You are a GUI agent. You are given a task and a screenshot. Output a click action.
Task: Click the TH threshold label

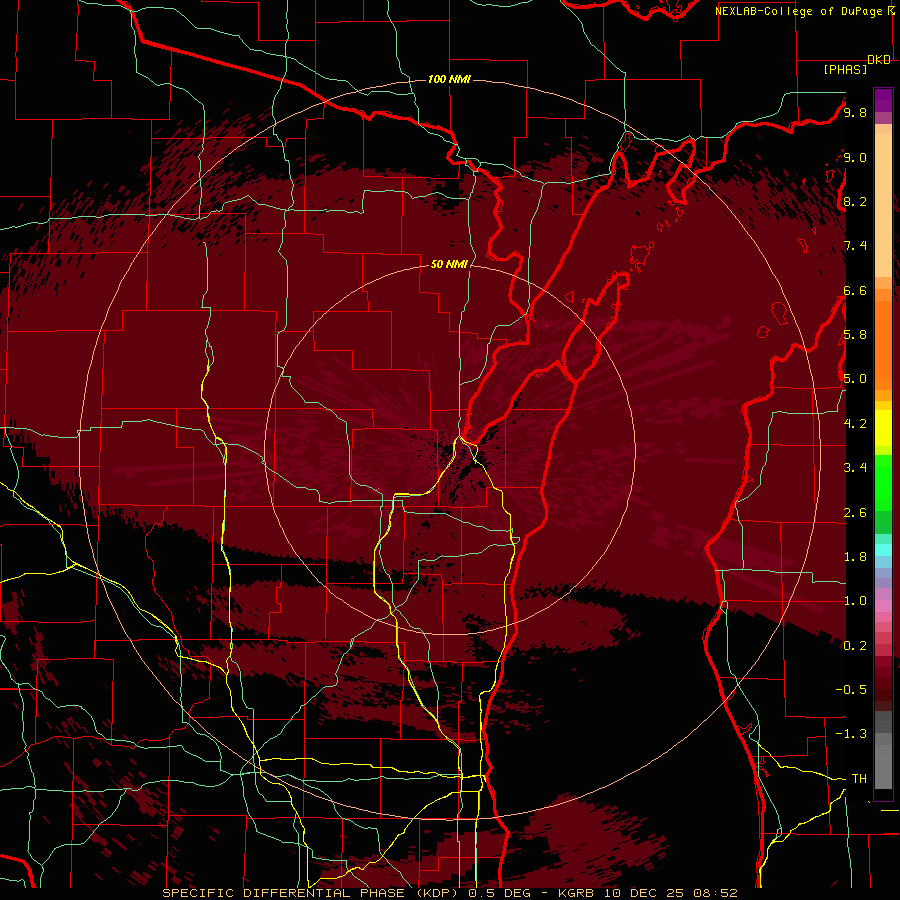[x=859, y=778]
